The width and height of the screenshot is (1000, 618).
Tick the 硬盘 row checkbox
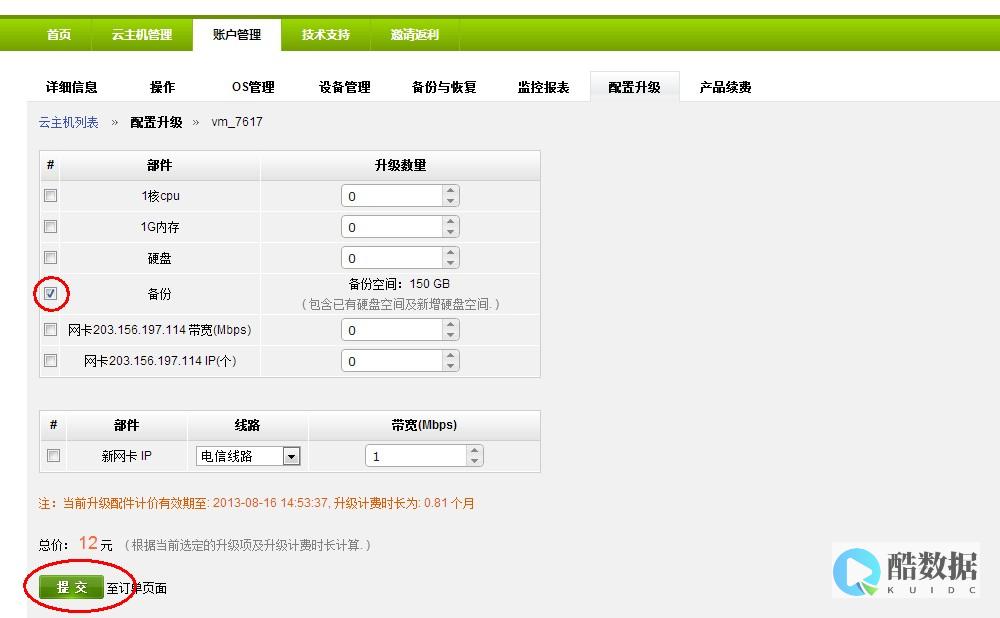pos(50,258)
